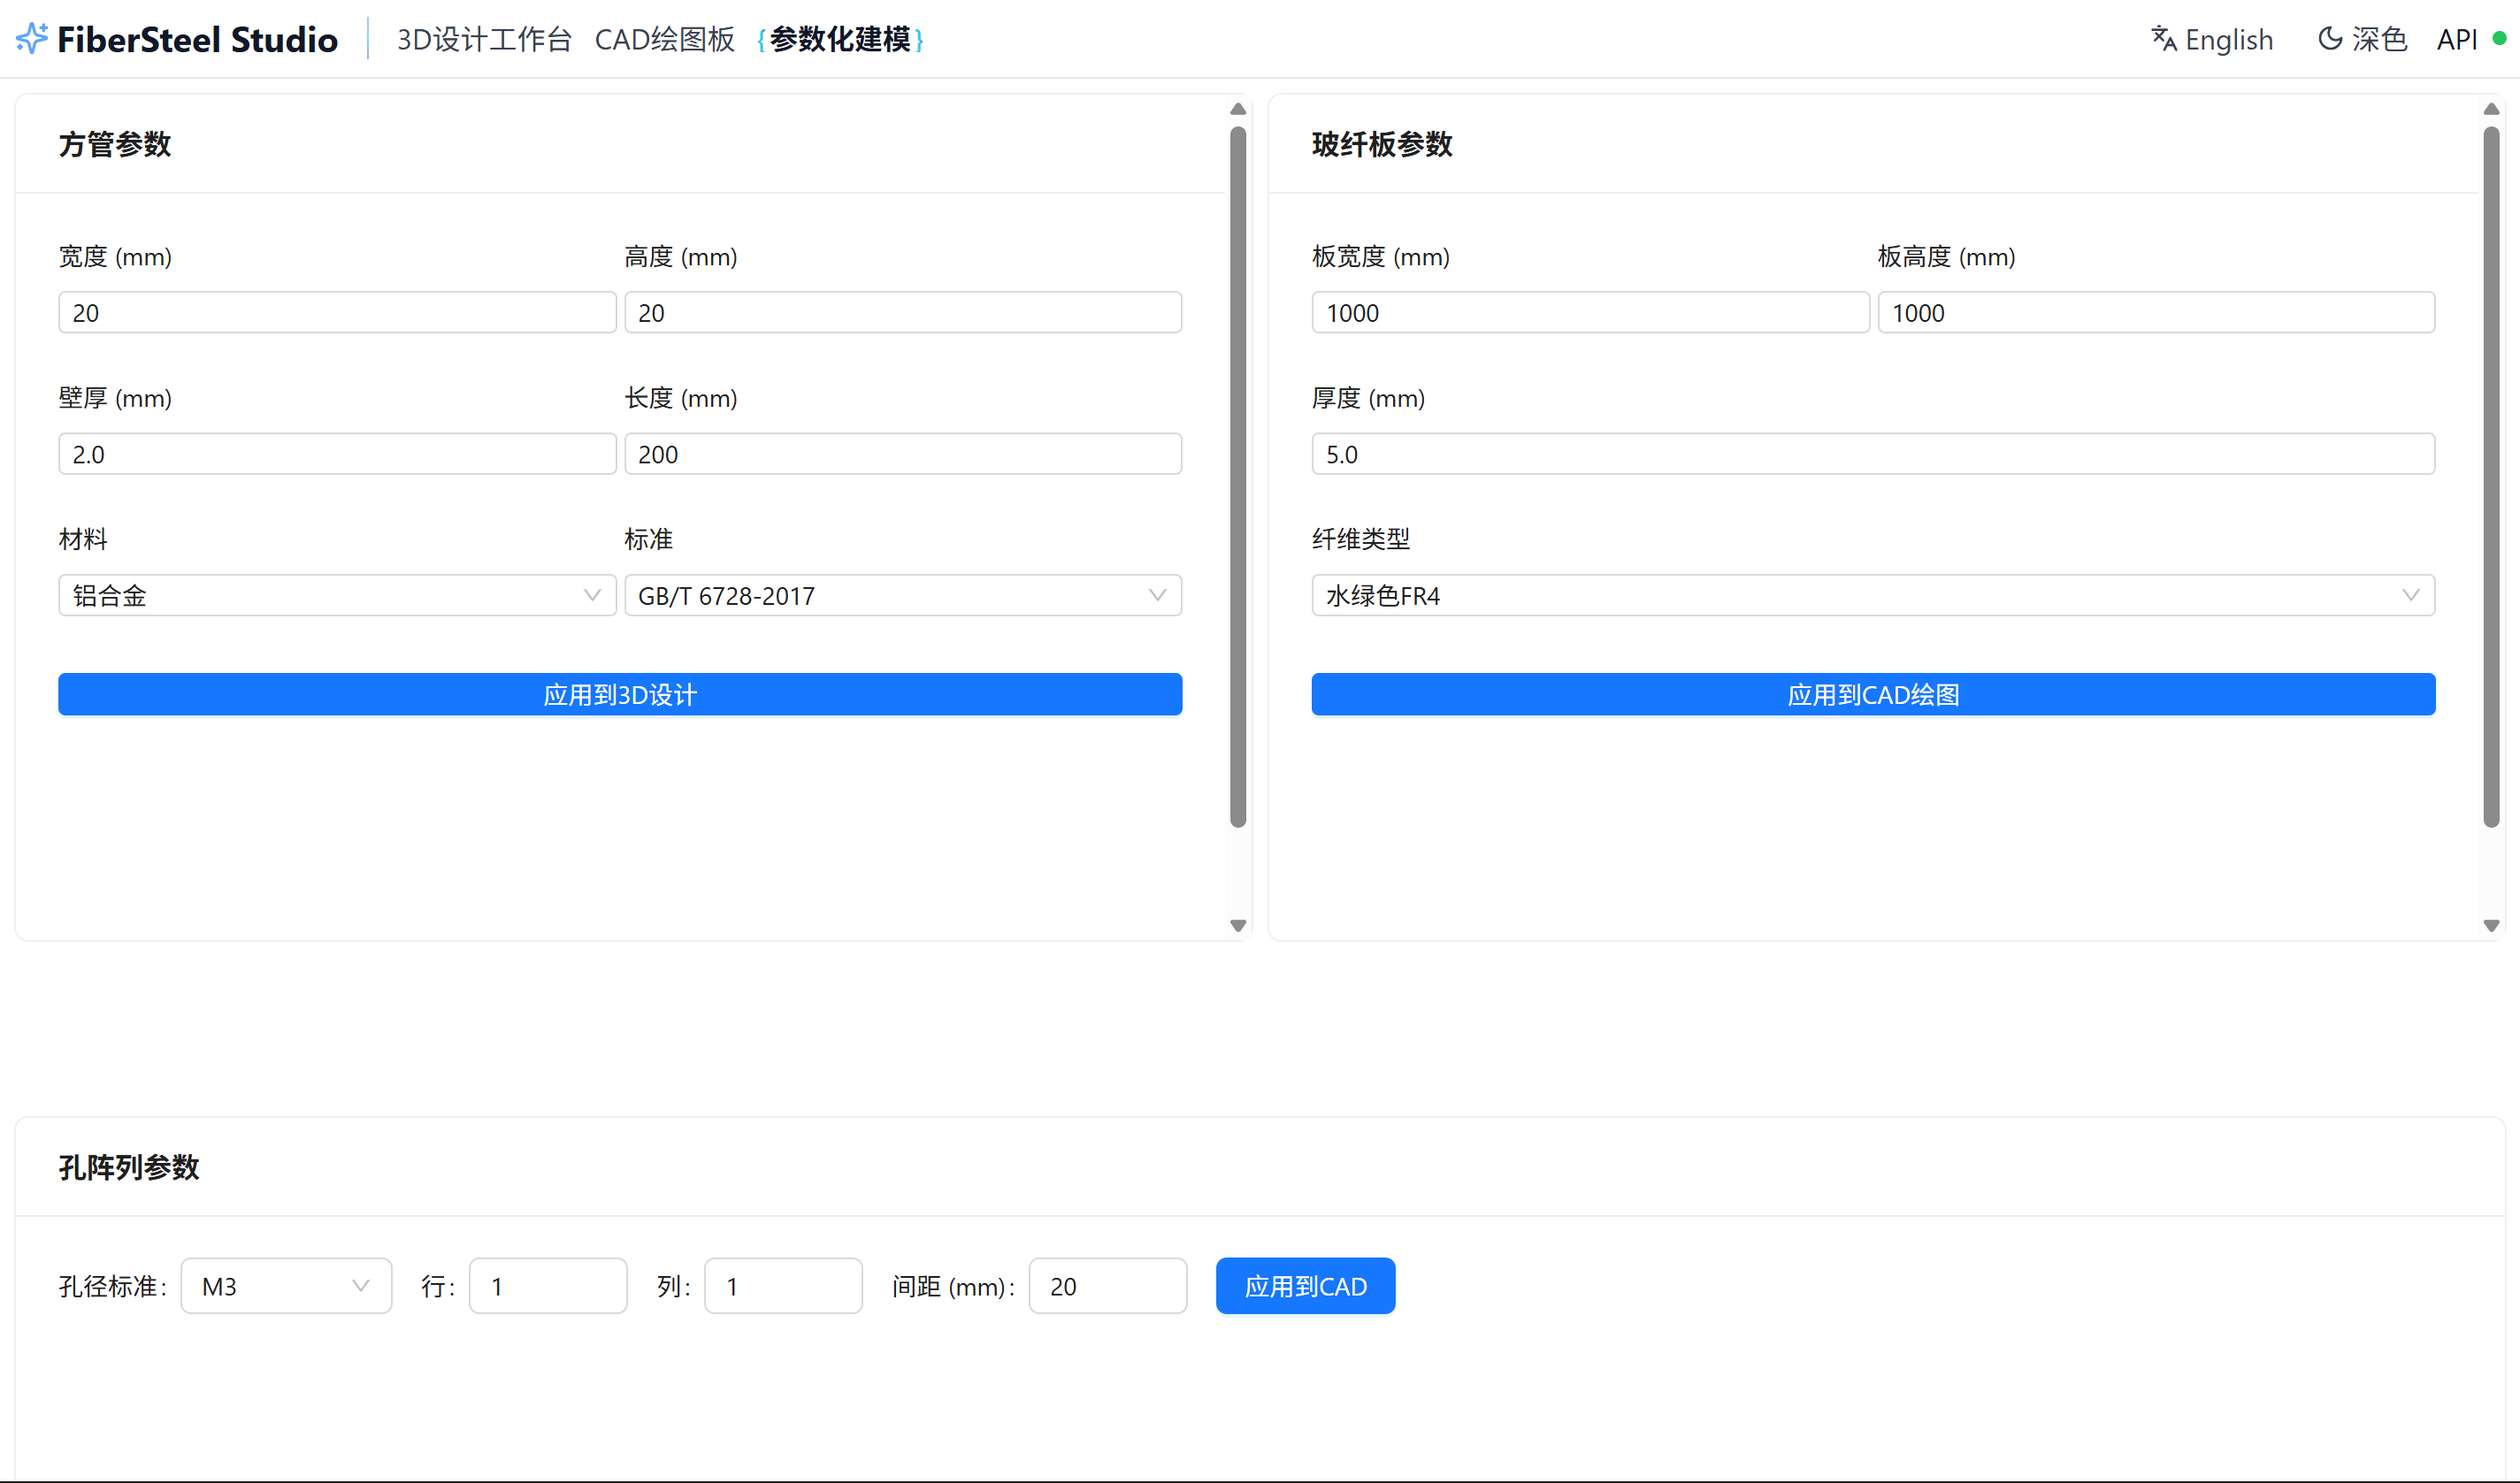
Task: Focus the 壁厚 (mm) input field
Action: (x=336, y=454)
